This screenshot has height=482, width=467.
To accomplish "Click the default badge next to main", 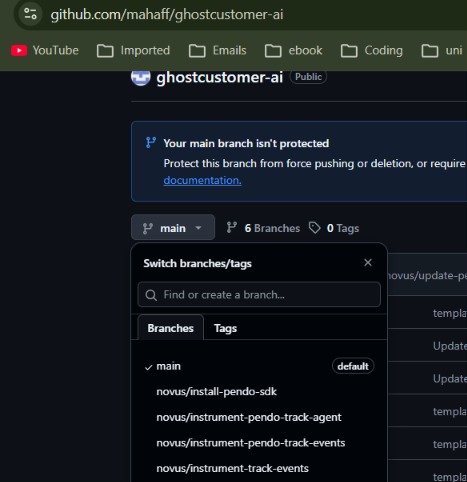I will [x=353, y=366].
